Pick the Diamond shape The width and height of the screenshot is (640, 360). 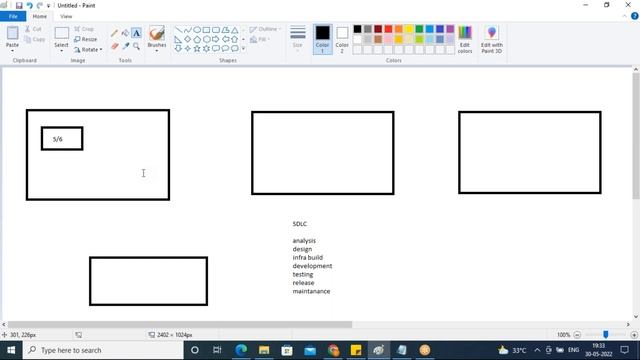point(187,39)
